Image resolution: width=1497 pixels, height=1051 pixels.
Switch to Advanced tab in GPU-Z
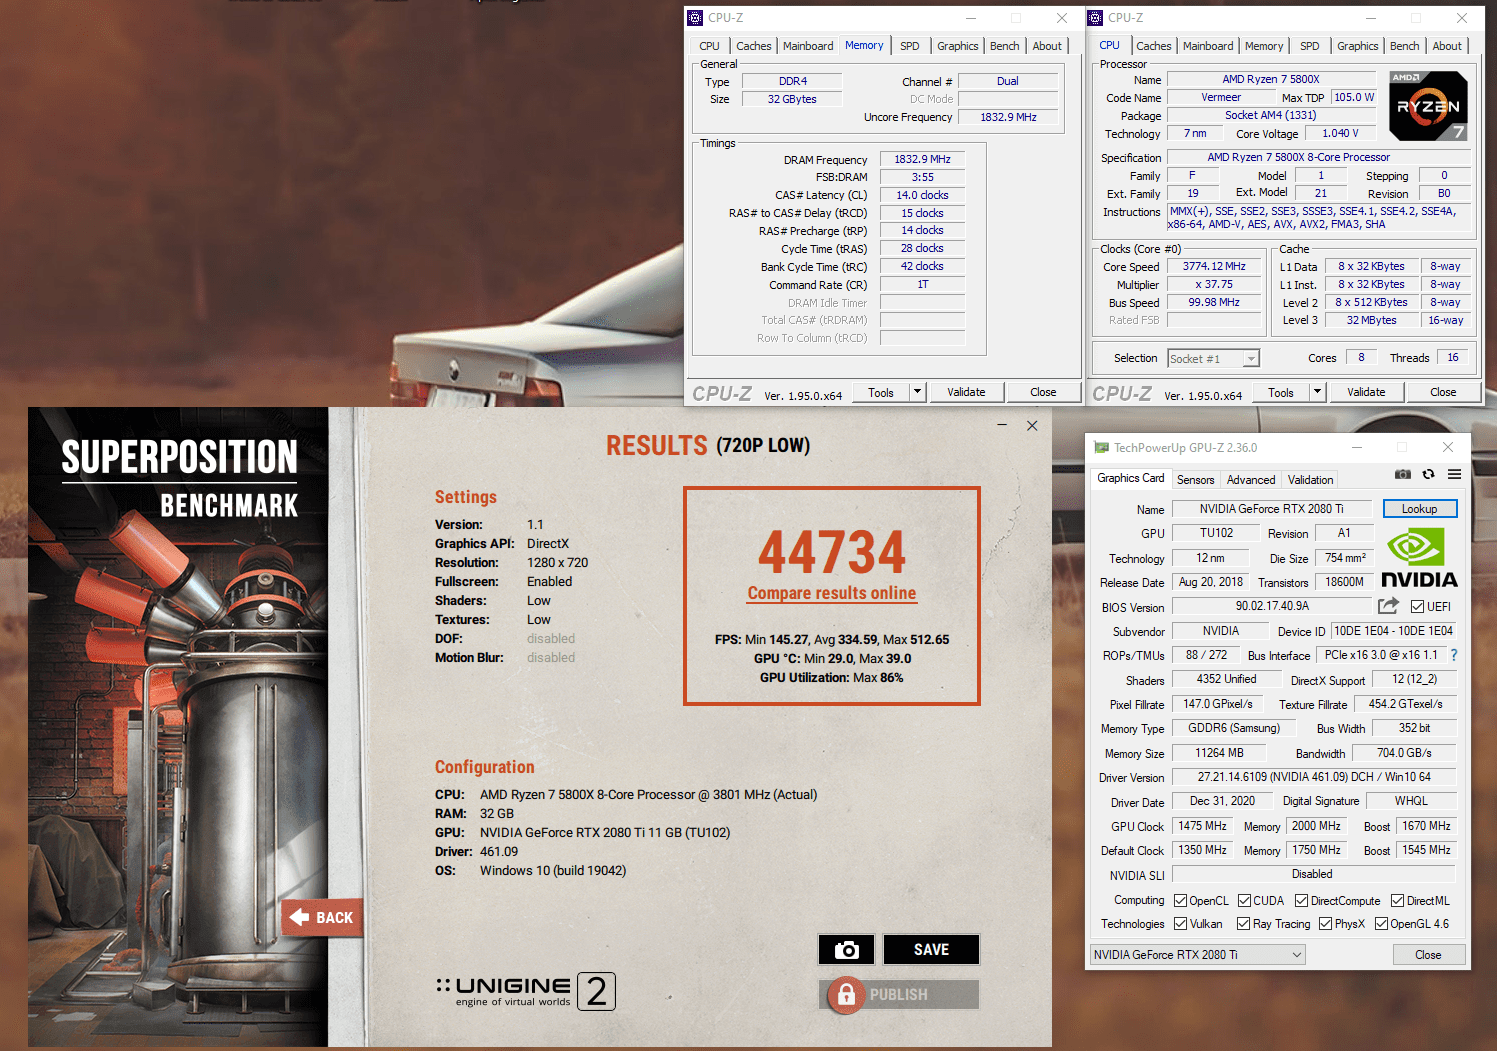tap(1251, 480)
